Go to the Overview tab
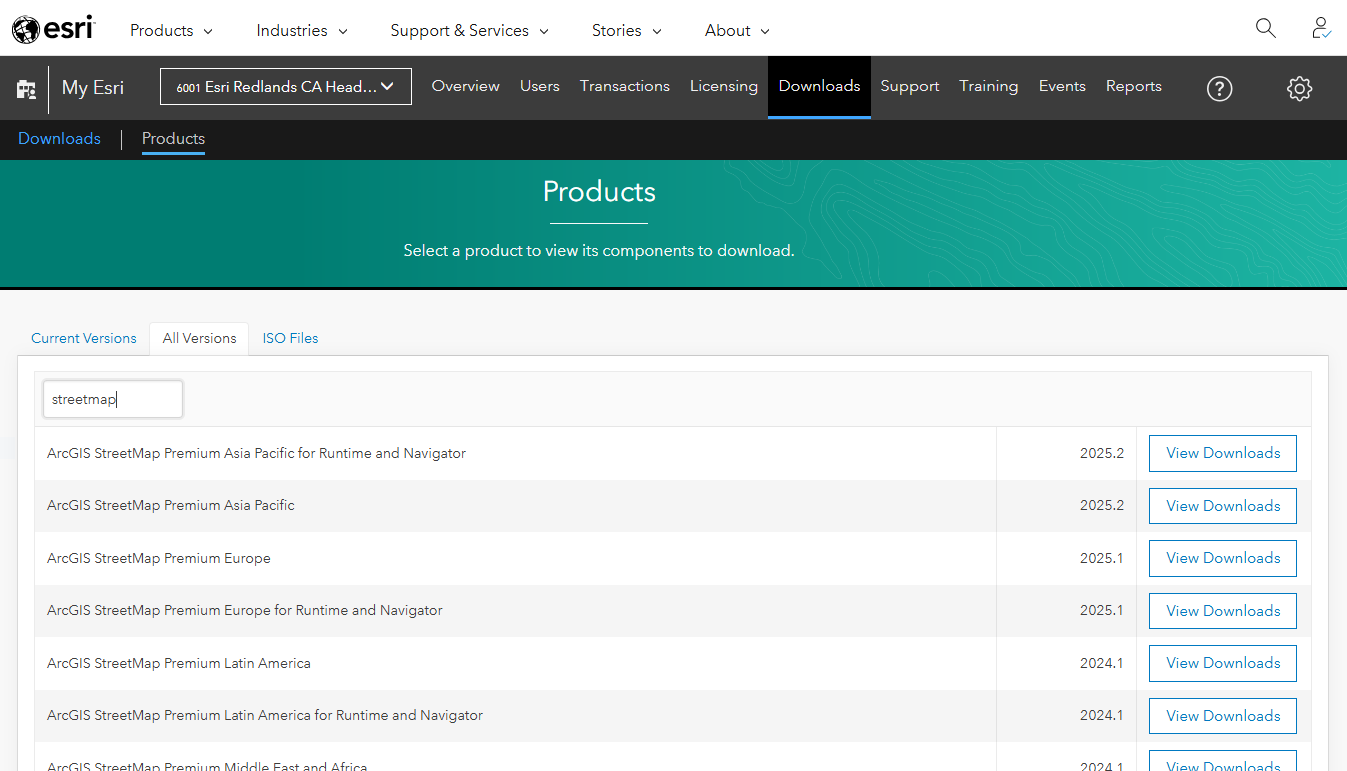The image size is (1347, 771). pyautogui.click(x=465, y=86)
